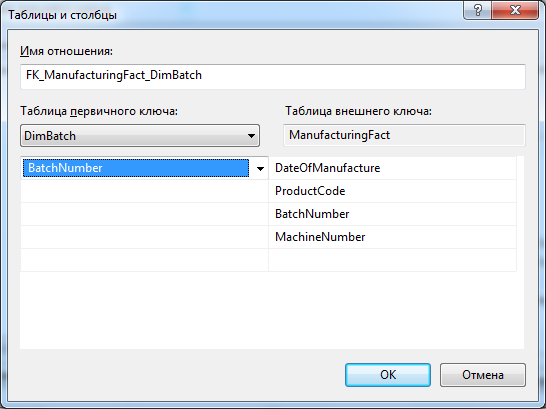Click the Имя отношения text field
This screenshot has height=409, width=546.
coord(273,76)
